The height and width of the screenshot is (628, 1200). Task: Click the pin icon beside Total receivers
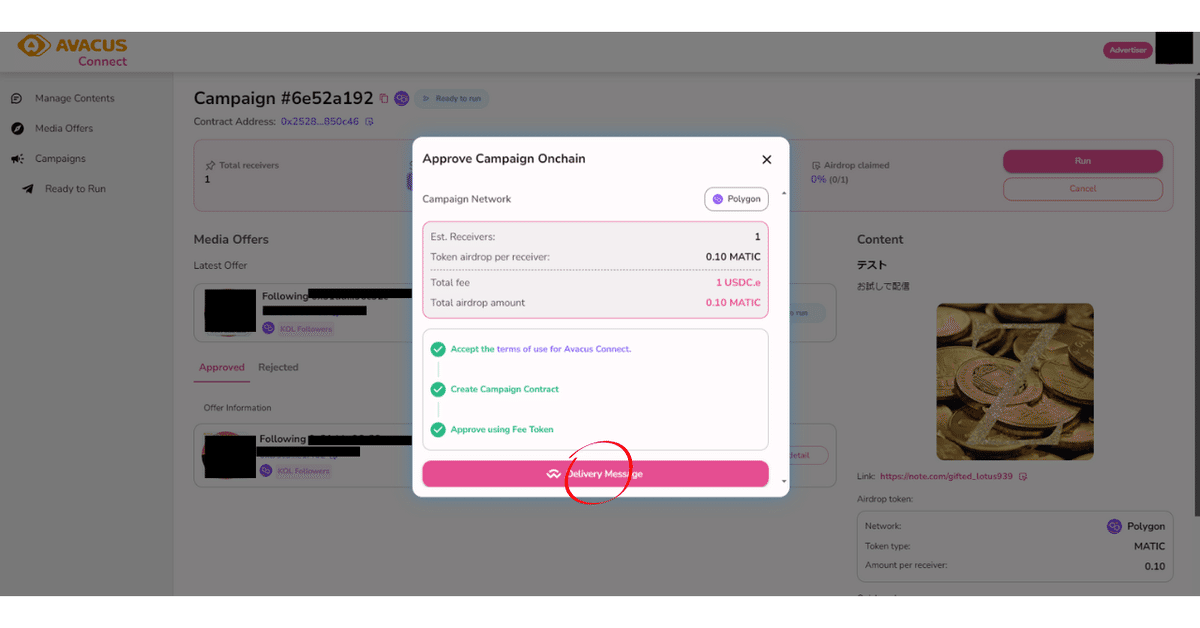210,165
